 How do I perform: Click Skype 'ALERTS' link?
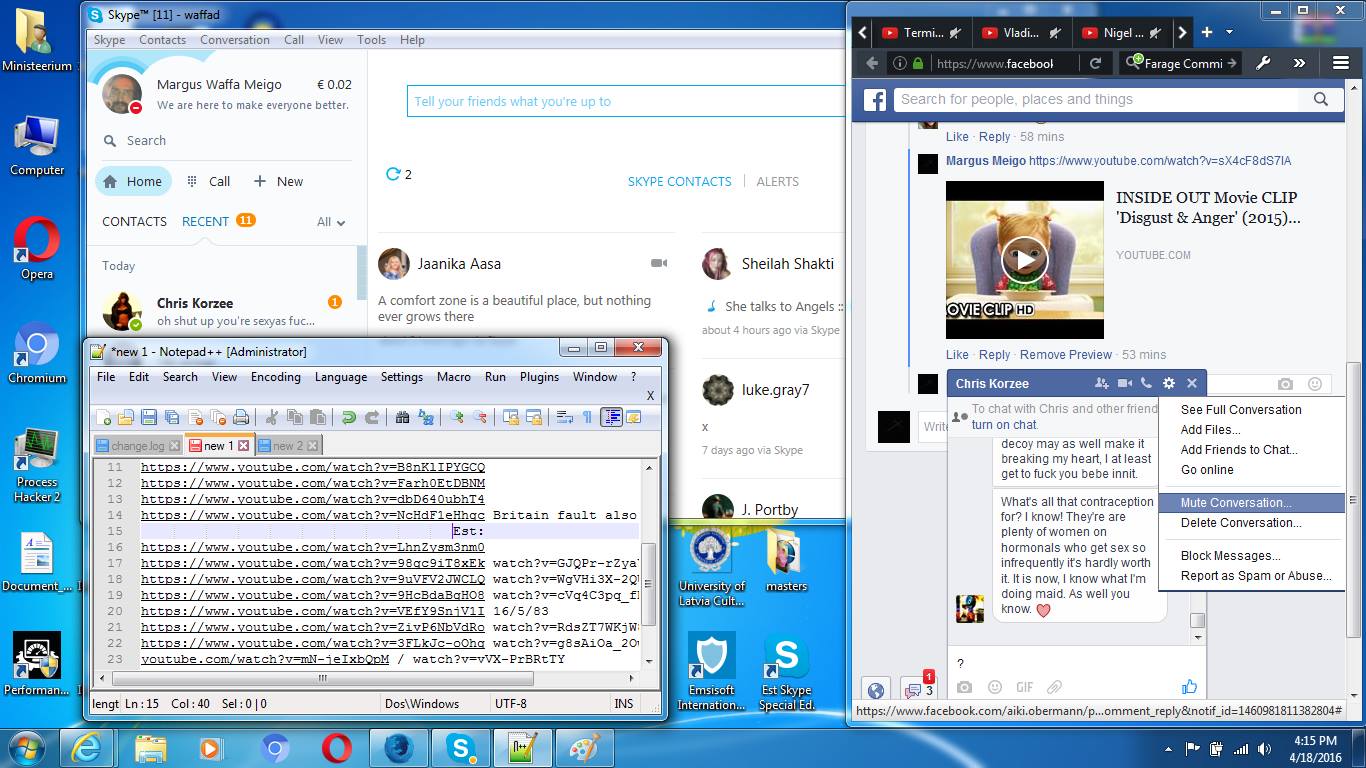pos(777,182)
